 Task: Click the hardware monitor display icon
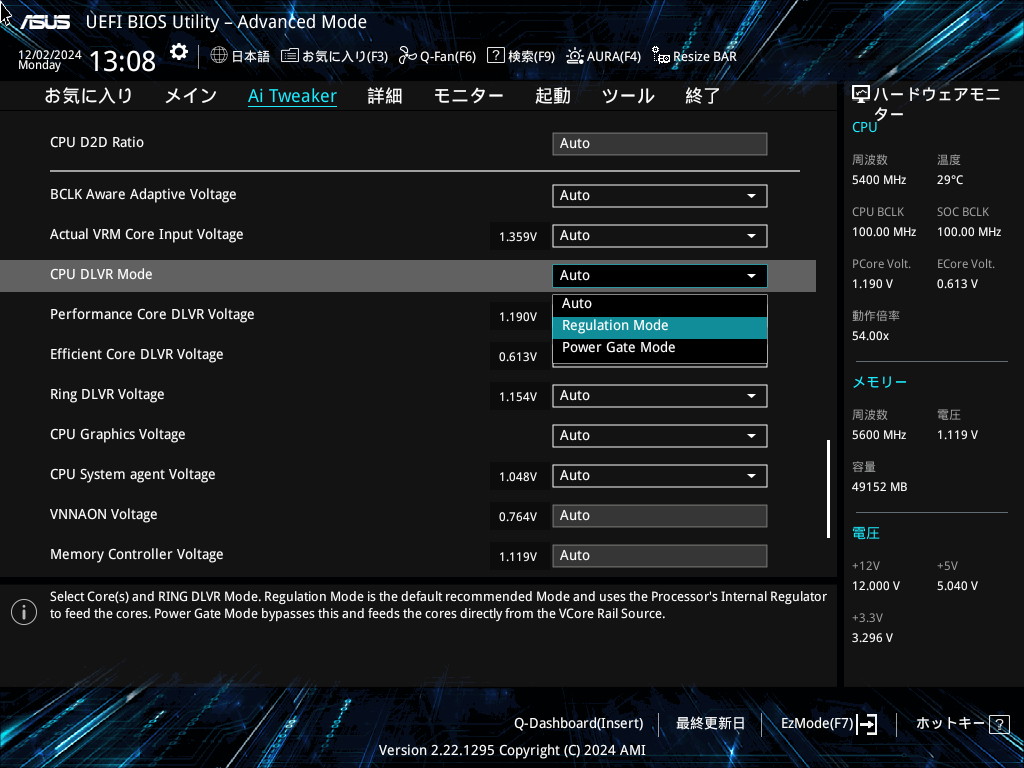861,95
